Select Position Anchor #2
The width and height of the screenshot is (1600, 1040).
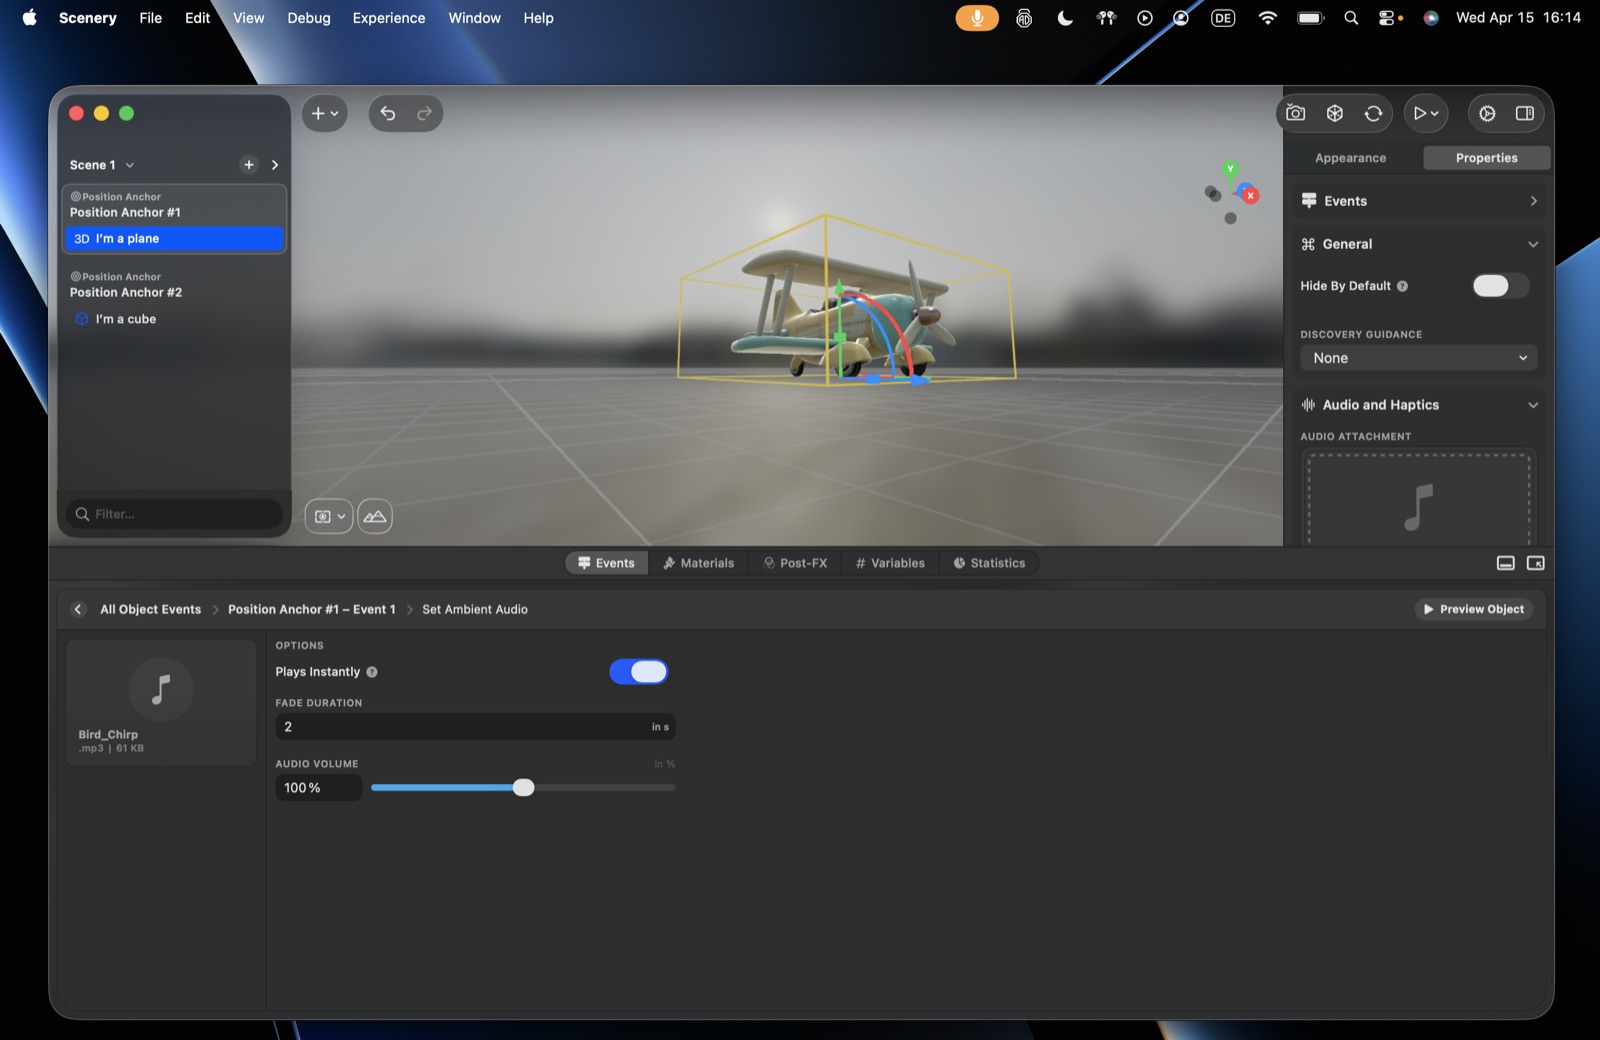(x=174, y=285)
